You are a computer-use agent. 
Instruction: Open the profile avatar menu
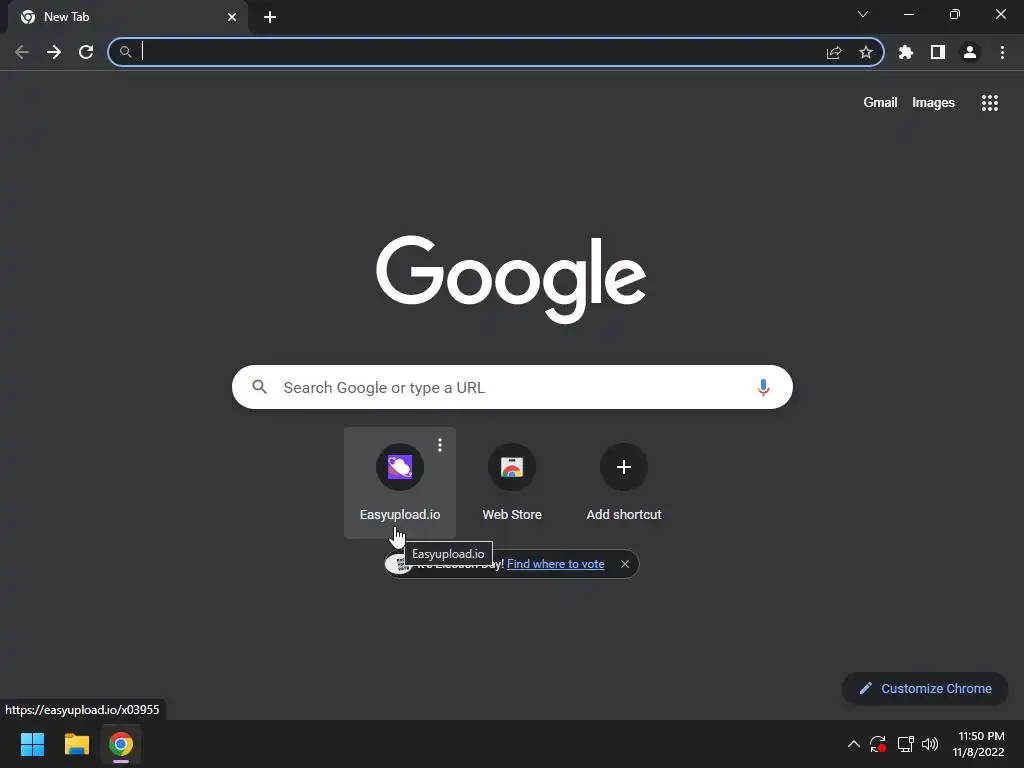(x=970, y=52)
